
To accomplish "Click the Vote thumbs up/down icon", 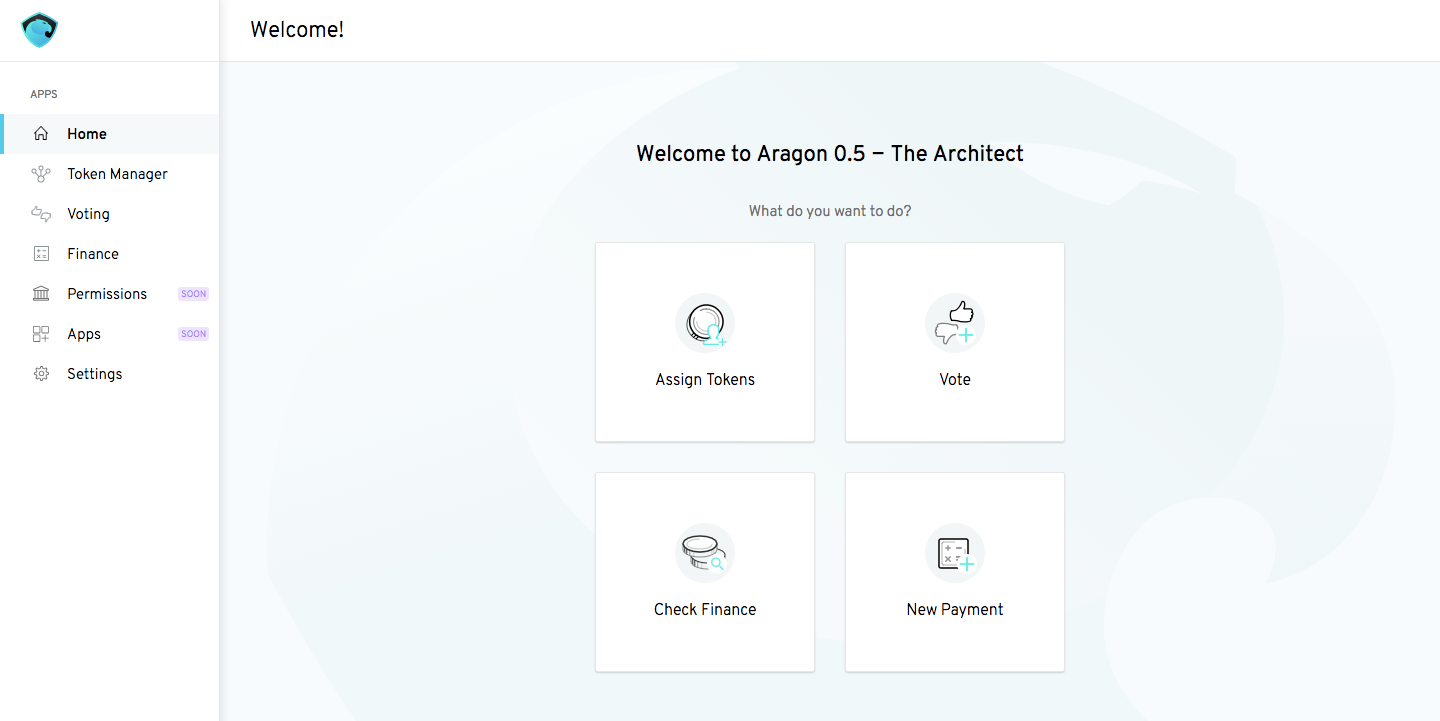I will point(955,323).
